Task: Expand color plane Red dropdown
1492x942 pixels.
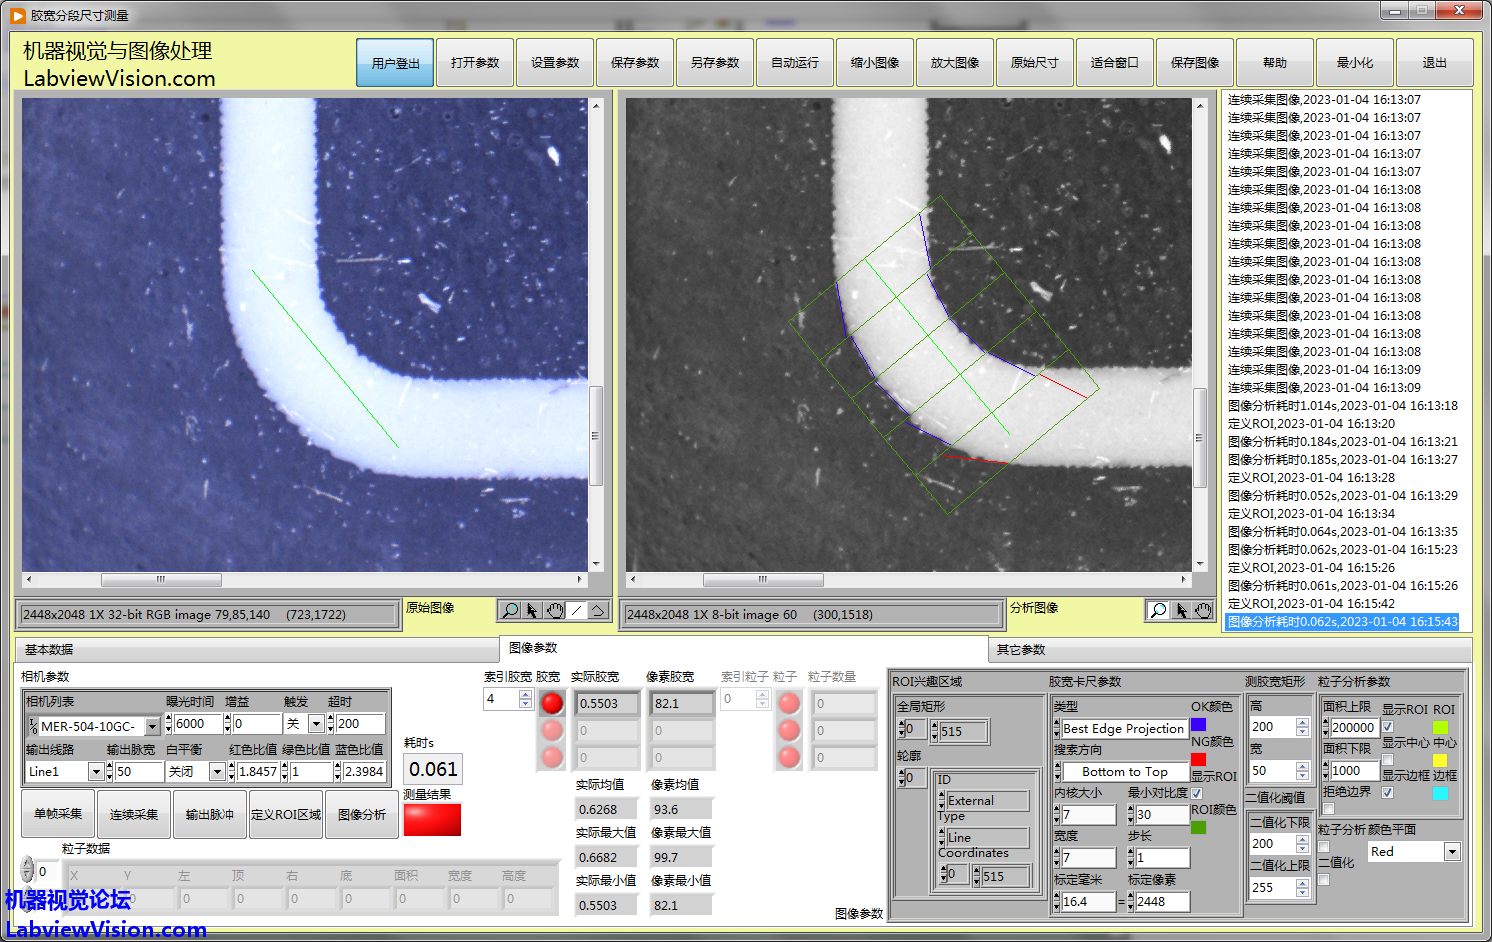Action: [x=1452, y=852]
